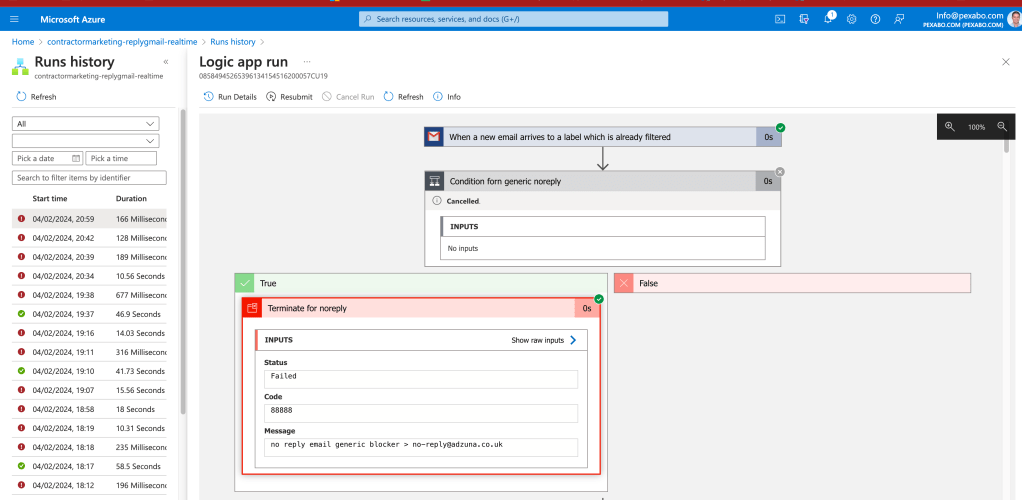Open the notifications bell
The image size is (1022, 500).
click(x=828, y=19)
